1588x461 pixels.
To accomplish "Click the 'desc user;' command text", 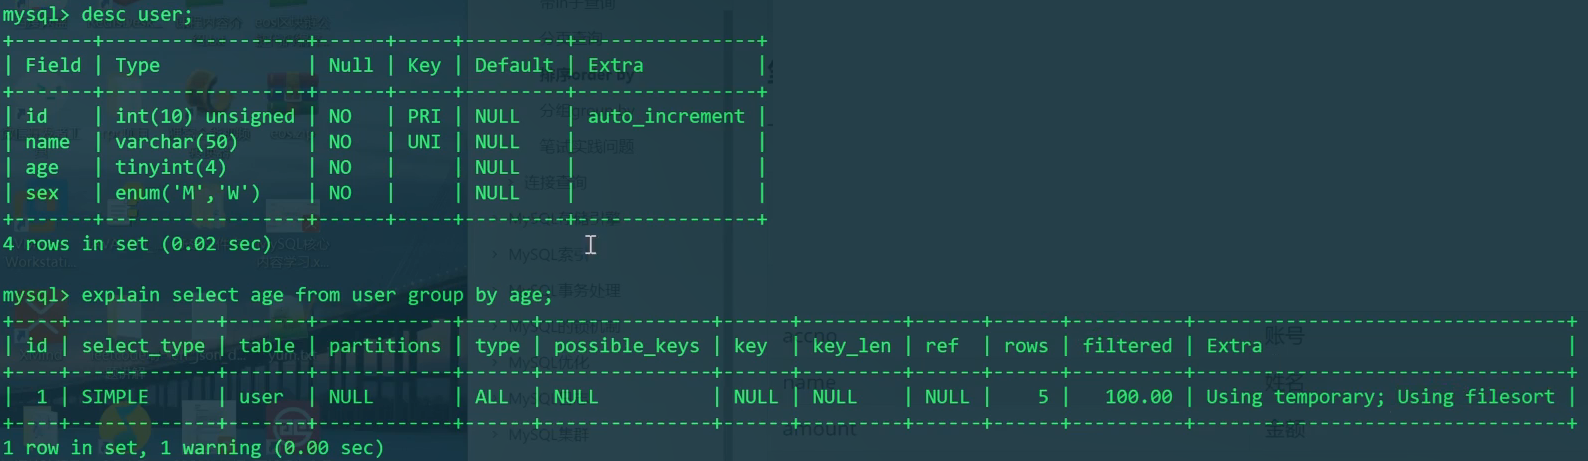I will (137, 15).
